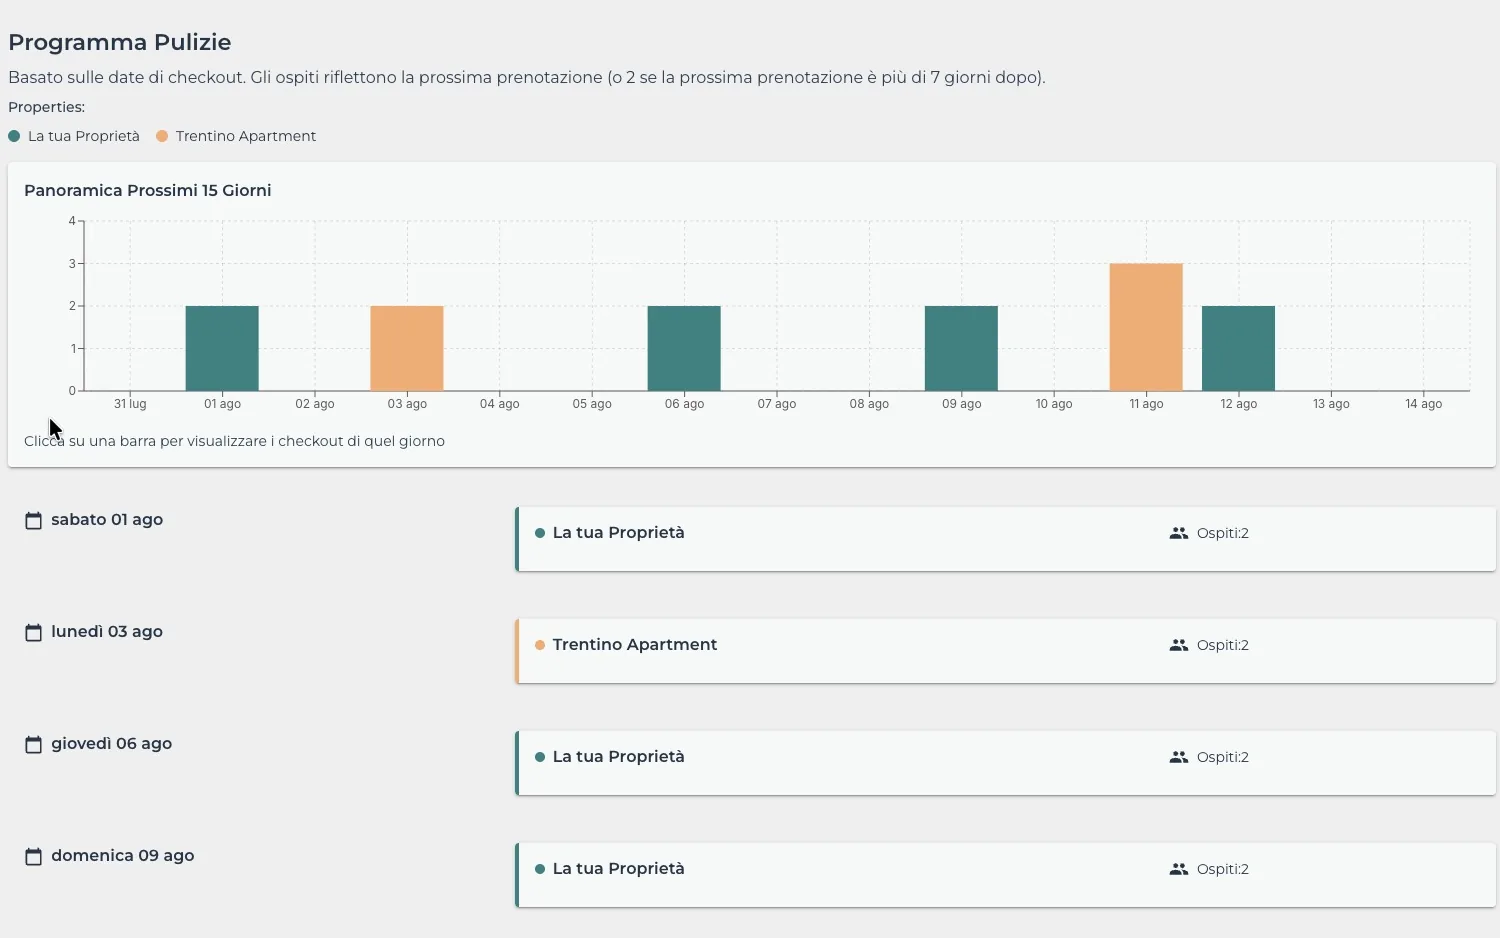Viewport: 1500px width, 938px height.
Task: Open the La tua Proprietà card for giovedì 06 ago
Action: coord(1005,763)
